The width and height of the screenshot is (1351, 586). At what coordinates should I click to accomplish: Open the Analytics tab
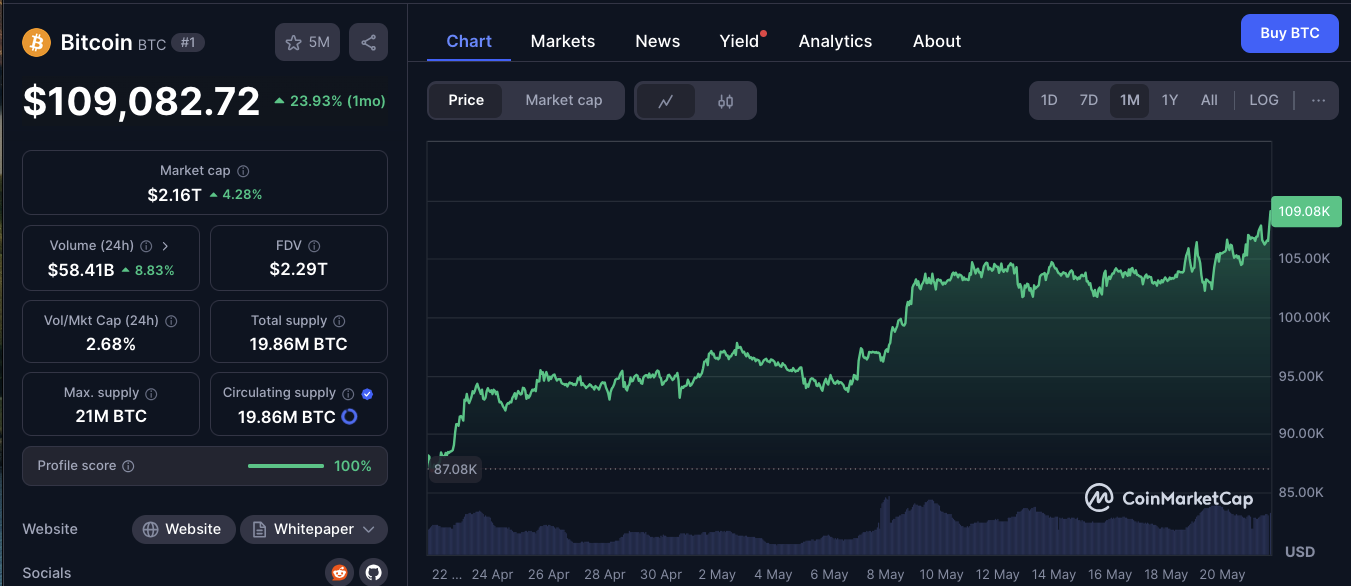836,41
